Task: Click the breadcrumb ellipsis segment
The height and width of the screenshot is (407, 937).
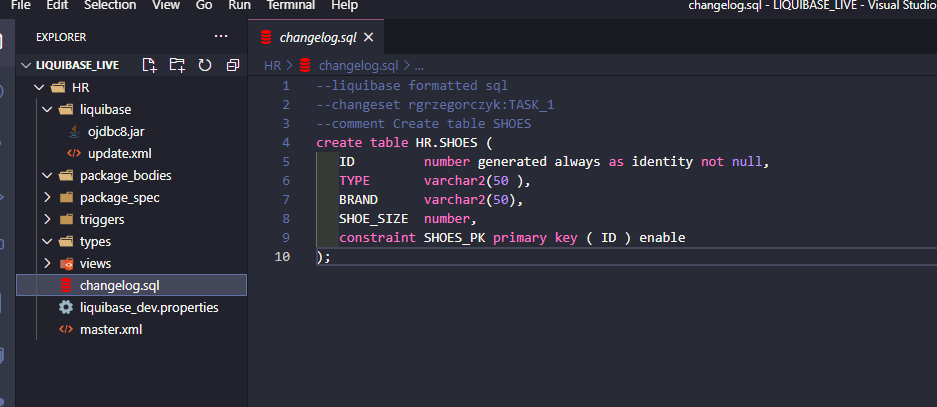Action: tap(418, 66)
